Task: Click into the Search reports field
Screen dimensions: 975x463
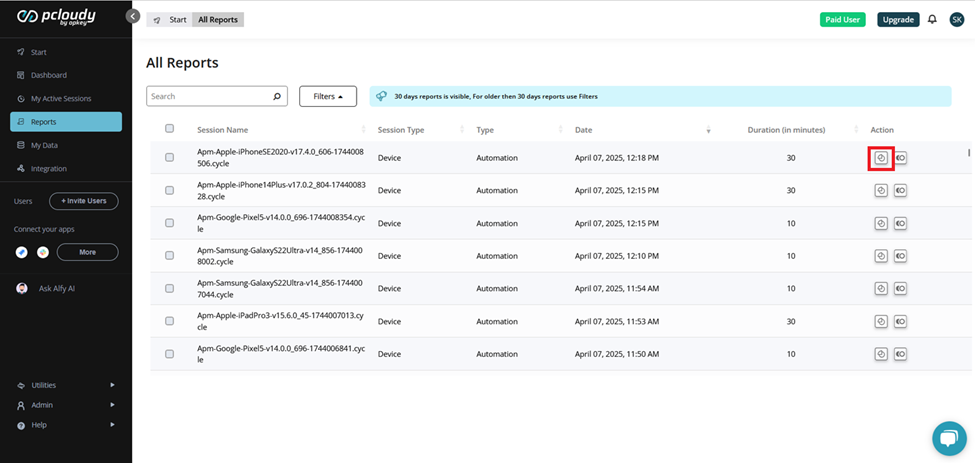Action: tap(208, 97)
